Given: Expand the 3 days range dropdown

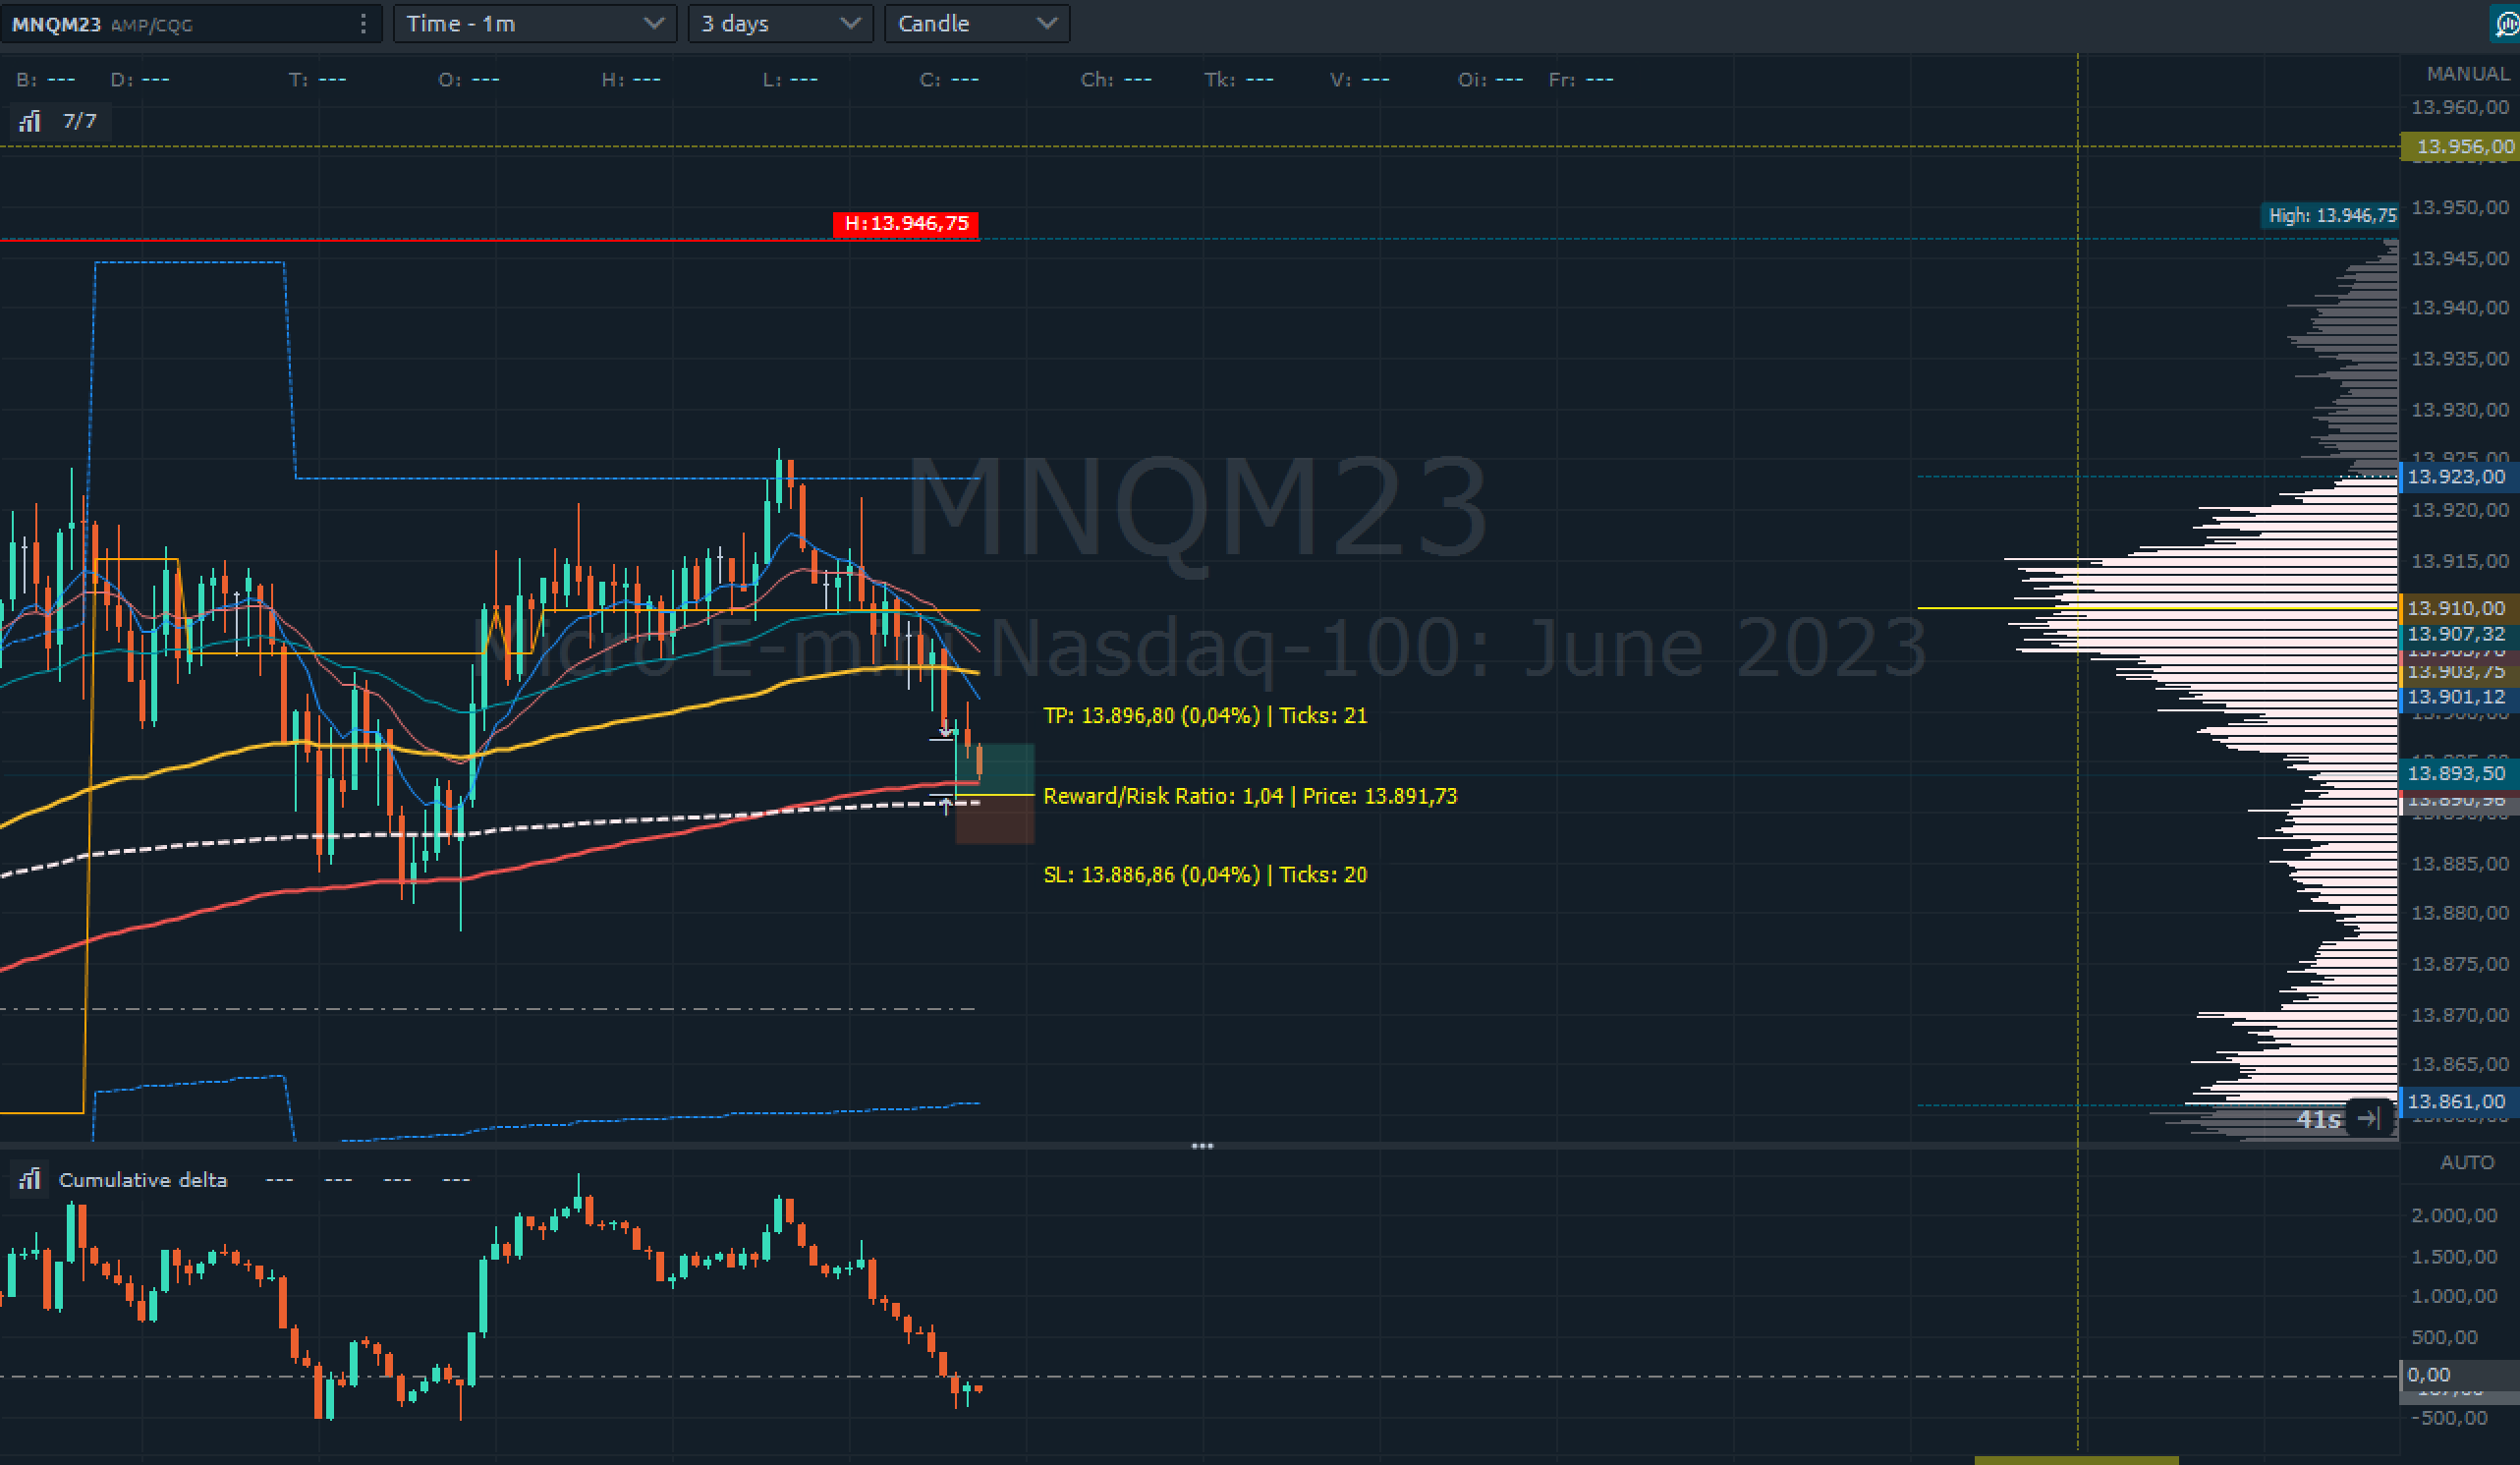Looking at the screenshot, I should pyautogui.click(x=780, y=24).
